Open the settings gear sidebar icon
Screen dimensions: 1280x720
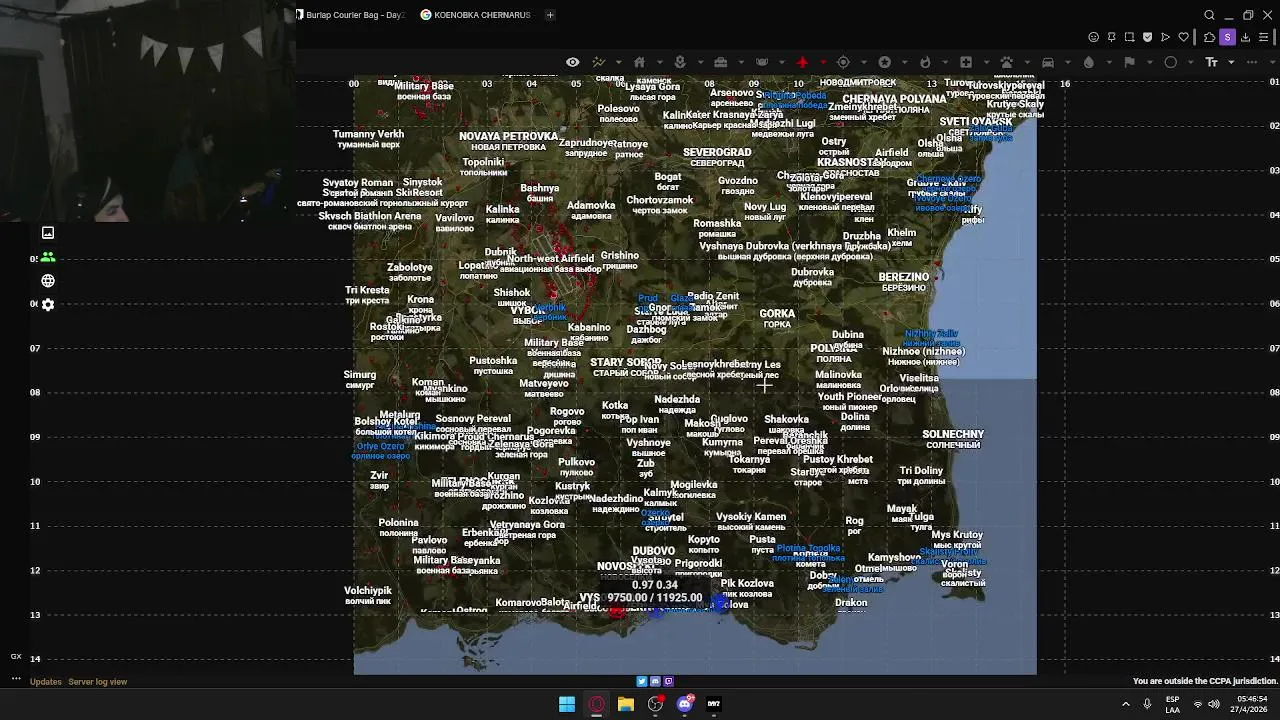coord(48,305)
